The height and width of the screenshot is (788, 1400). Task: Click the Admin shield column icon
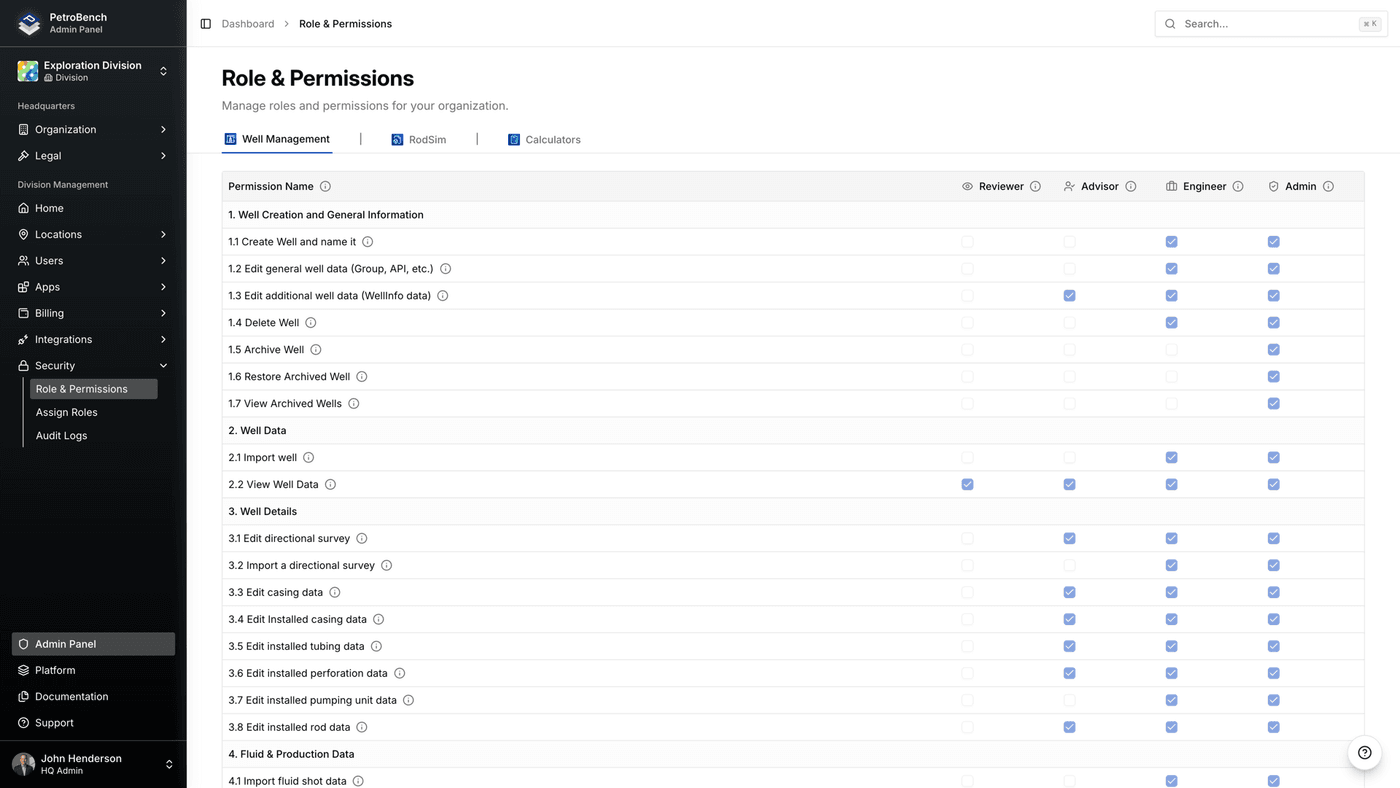[1273, 186]
